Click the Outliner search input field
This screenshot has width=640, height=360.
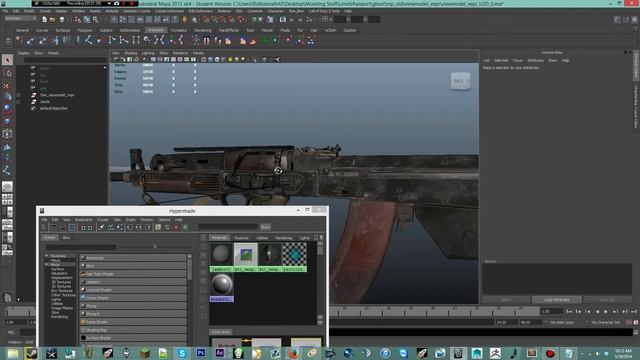coord(65,60)
